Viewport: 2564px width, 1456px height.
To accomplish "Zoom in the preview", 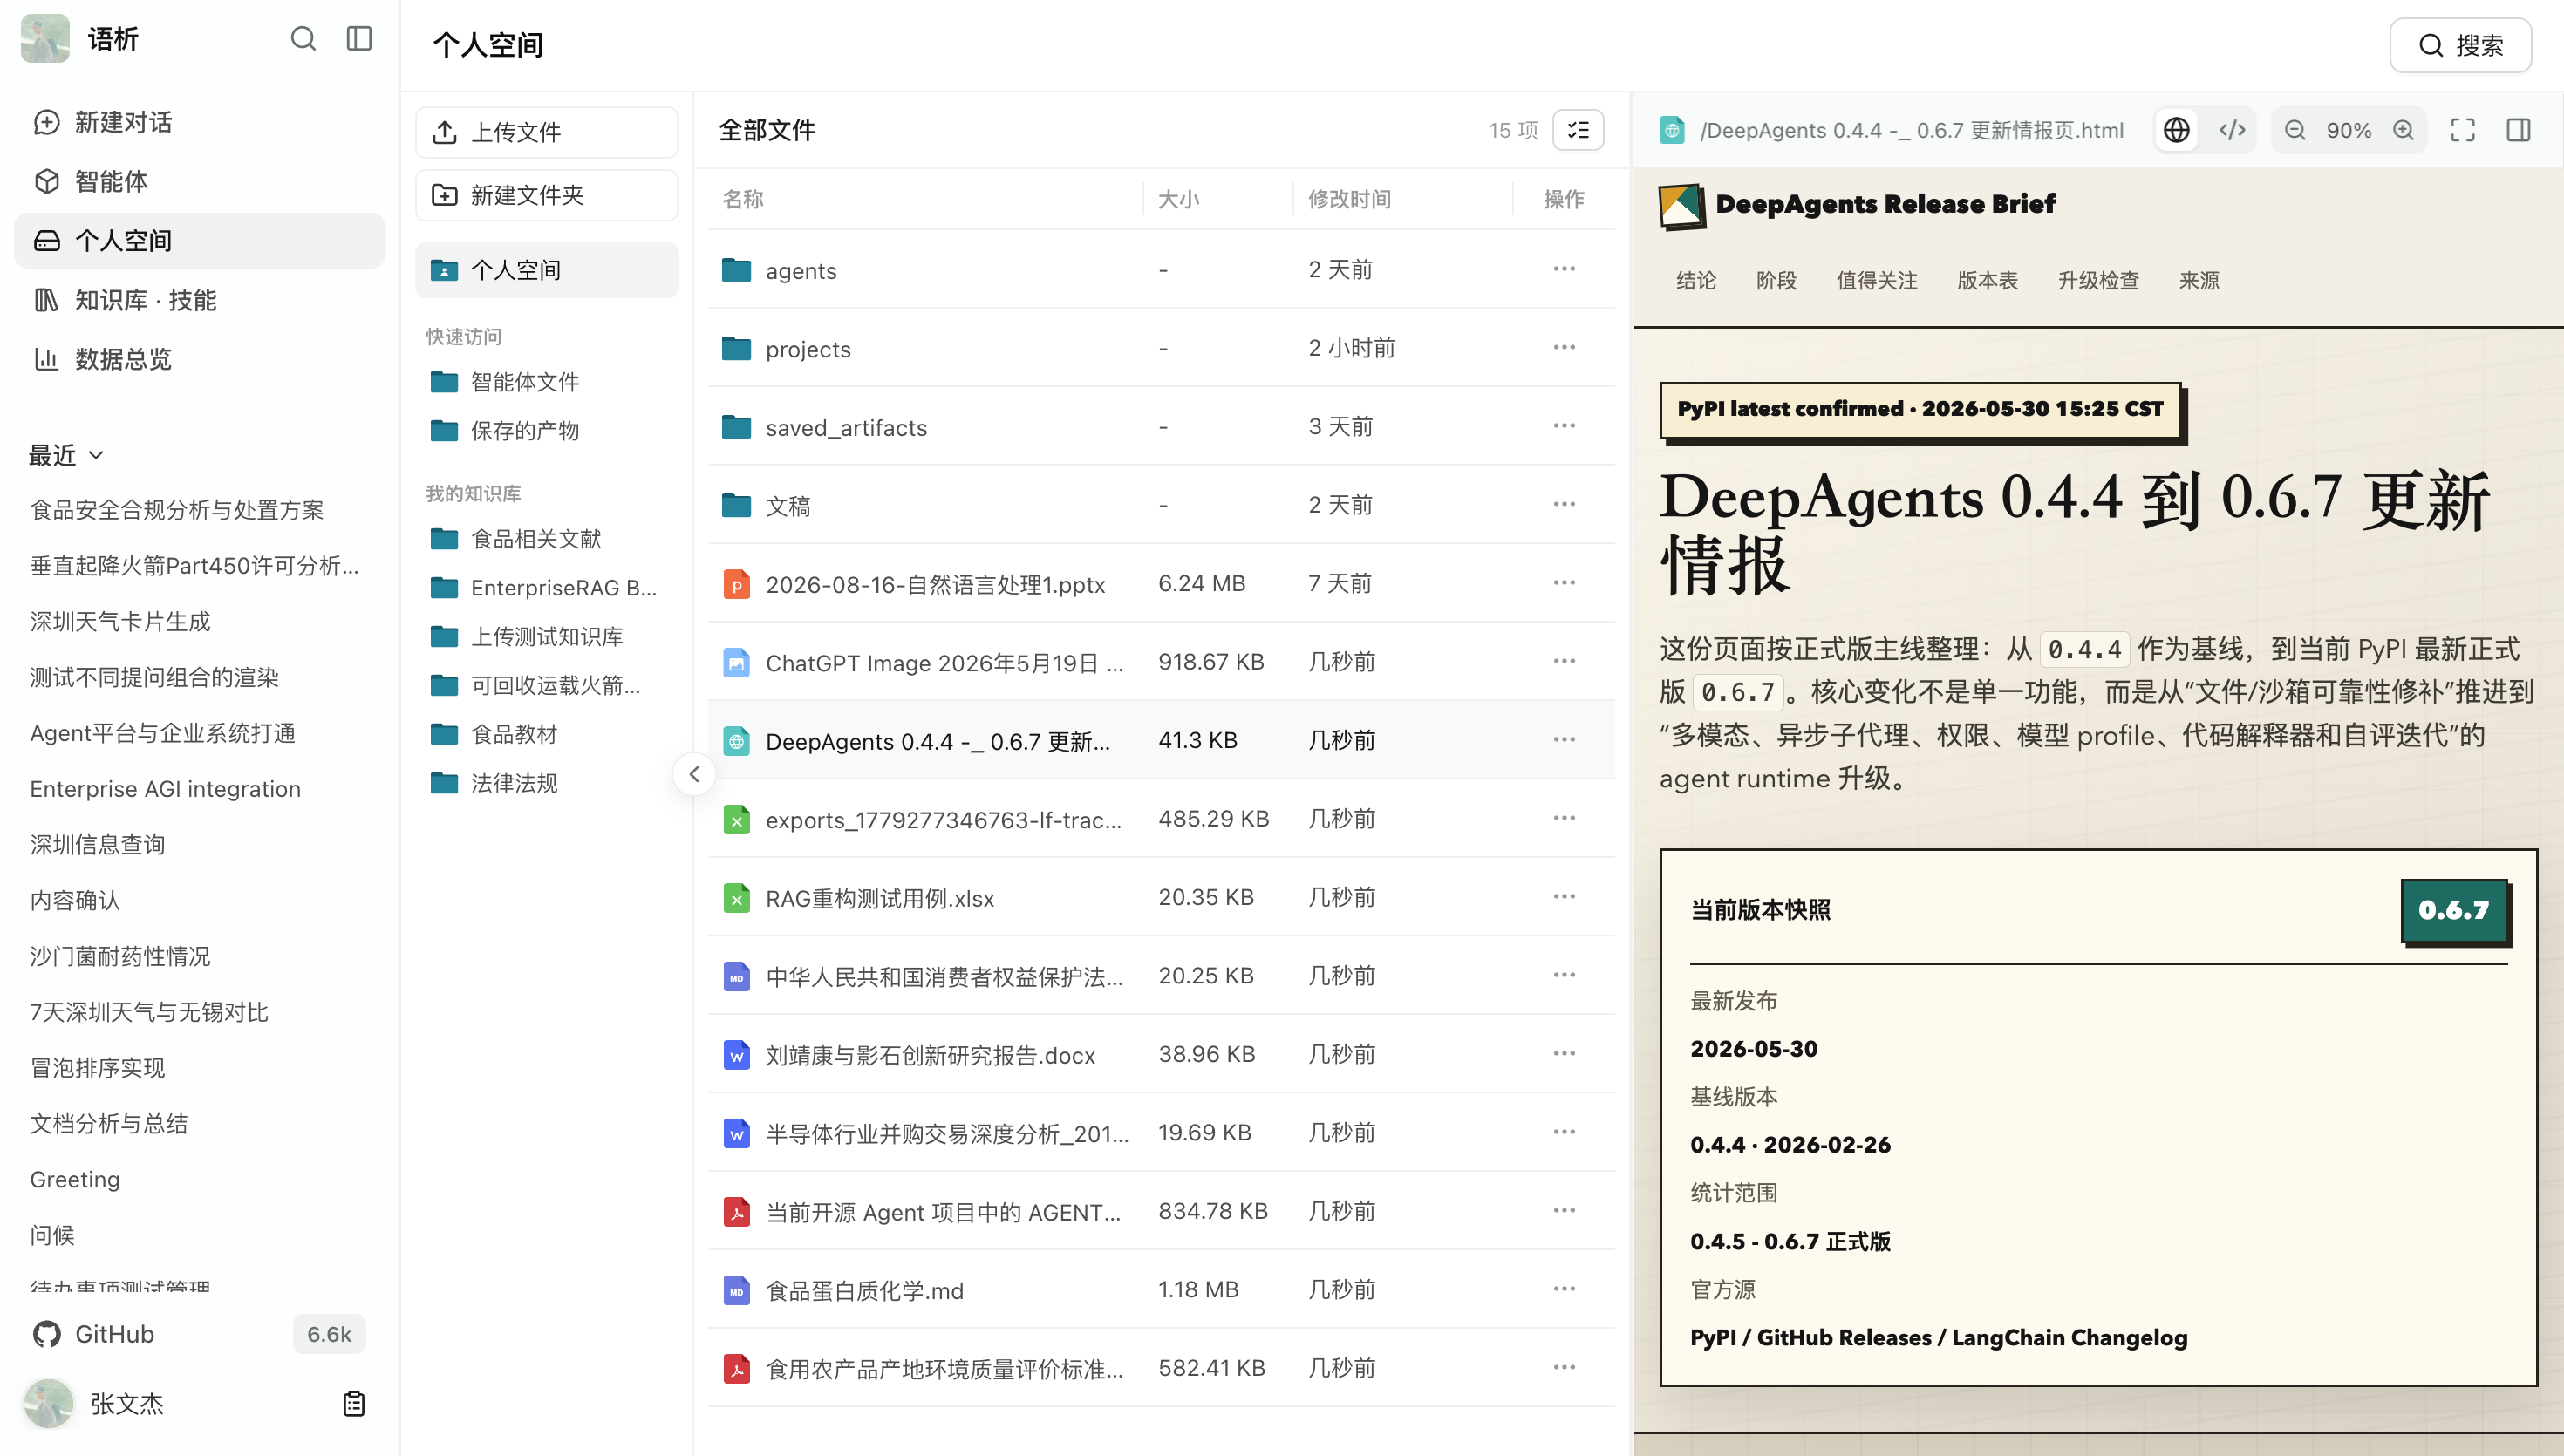I will point(2404,130).
